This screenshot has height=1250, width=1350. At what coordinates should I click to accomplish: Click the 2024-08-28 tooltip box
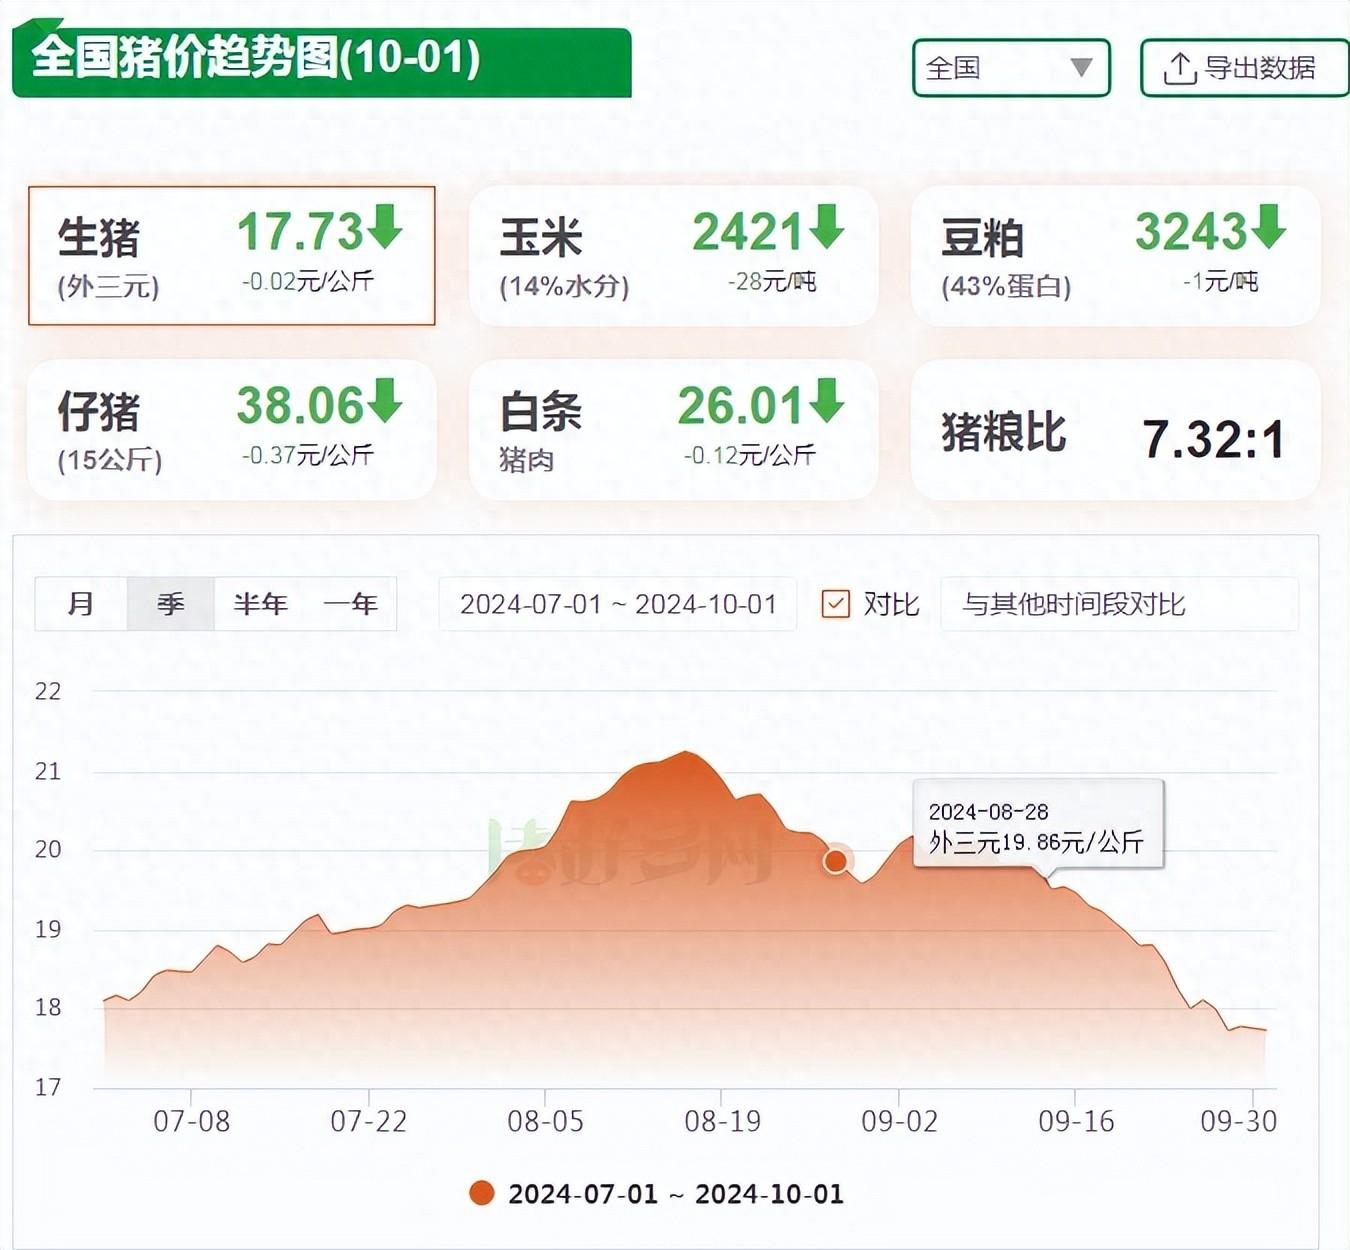pos(1039,825)
